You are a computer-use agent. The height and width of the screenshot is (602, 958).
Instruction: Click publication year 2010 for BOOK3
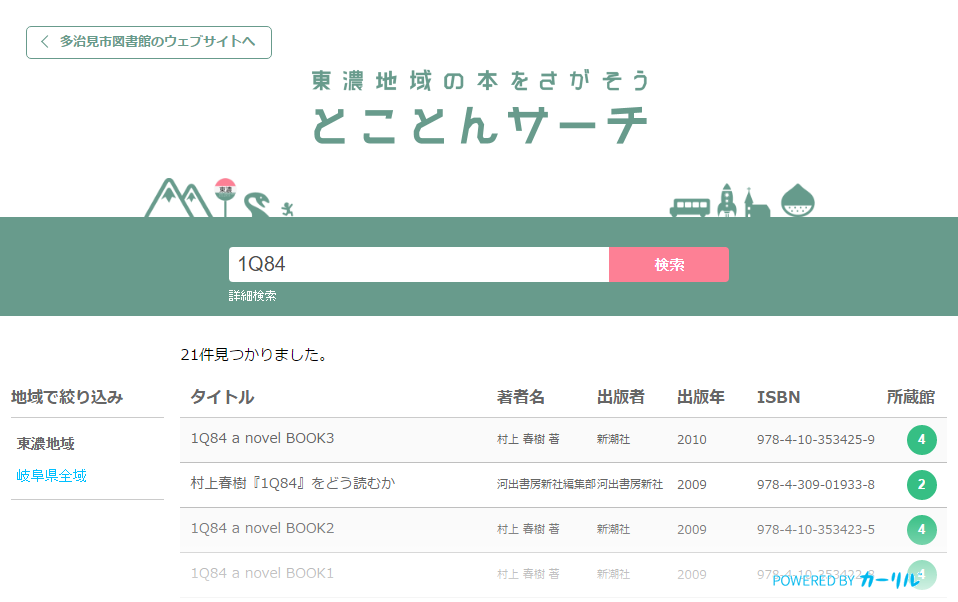coord(692,439)
